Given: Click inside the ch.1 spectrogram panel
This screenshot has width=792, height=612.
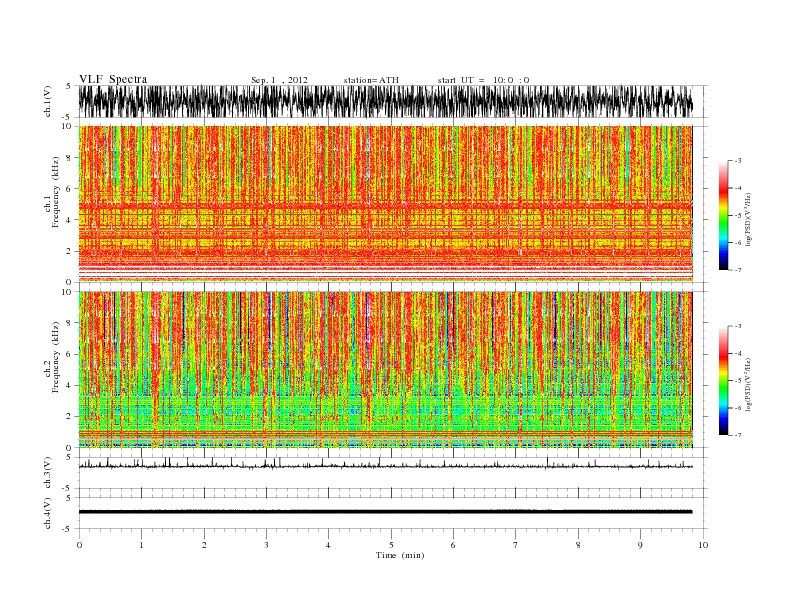Looking at the screenshot, I should pyautogui.click(x=385, y=204).
